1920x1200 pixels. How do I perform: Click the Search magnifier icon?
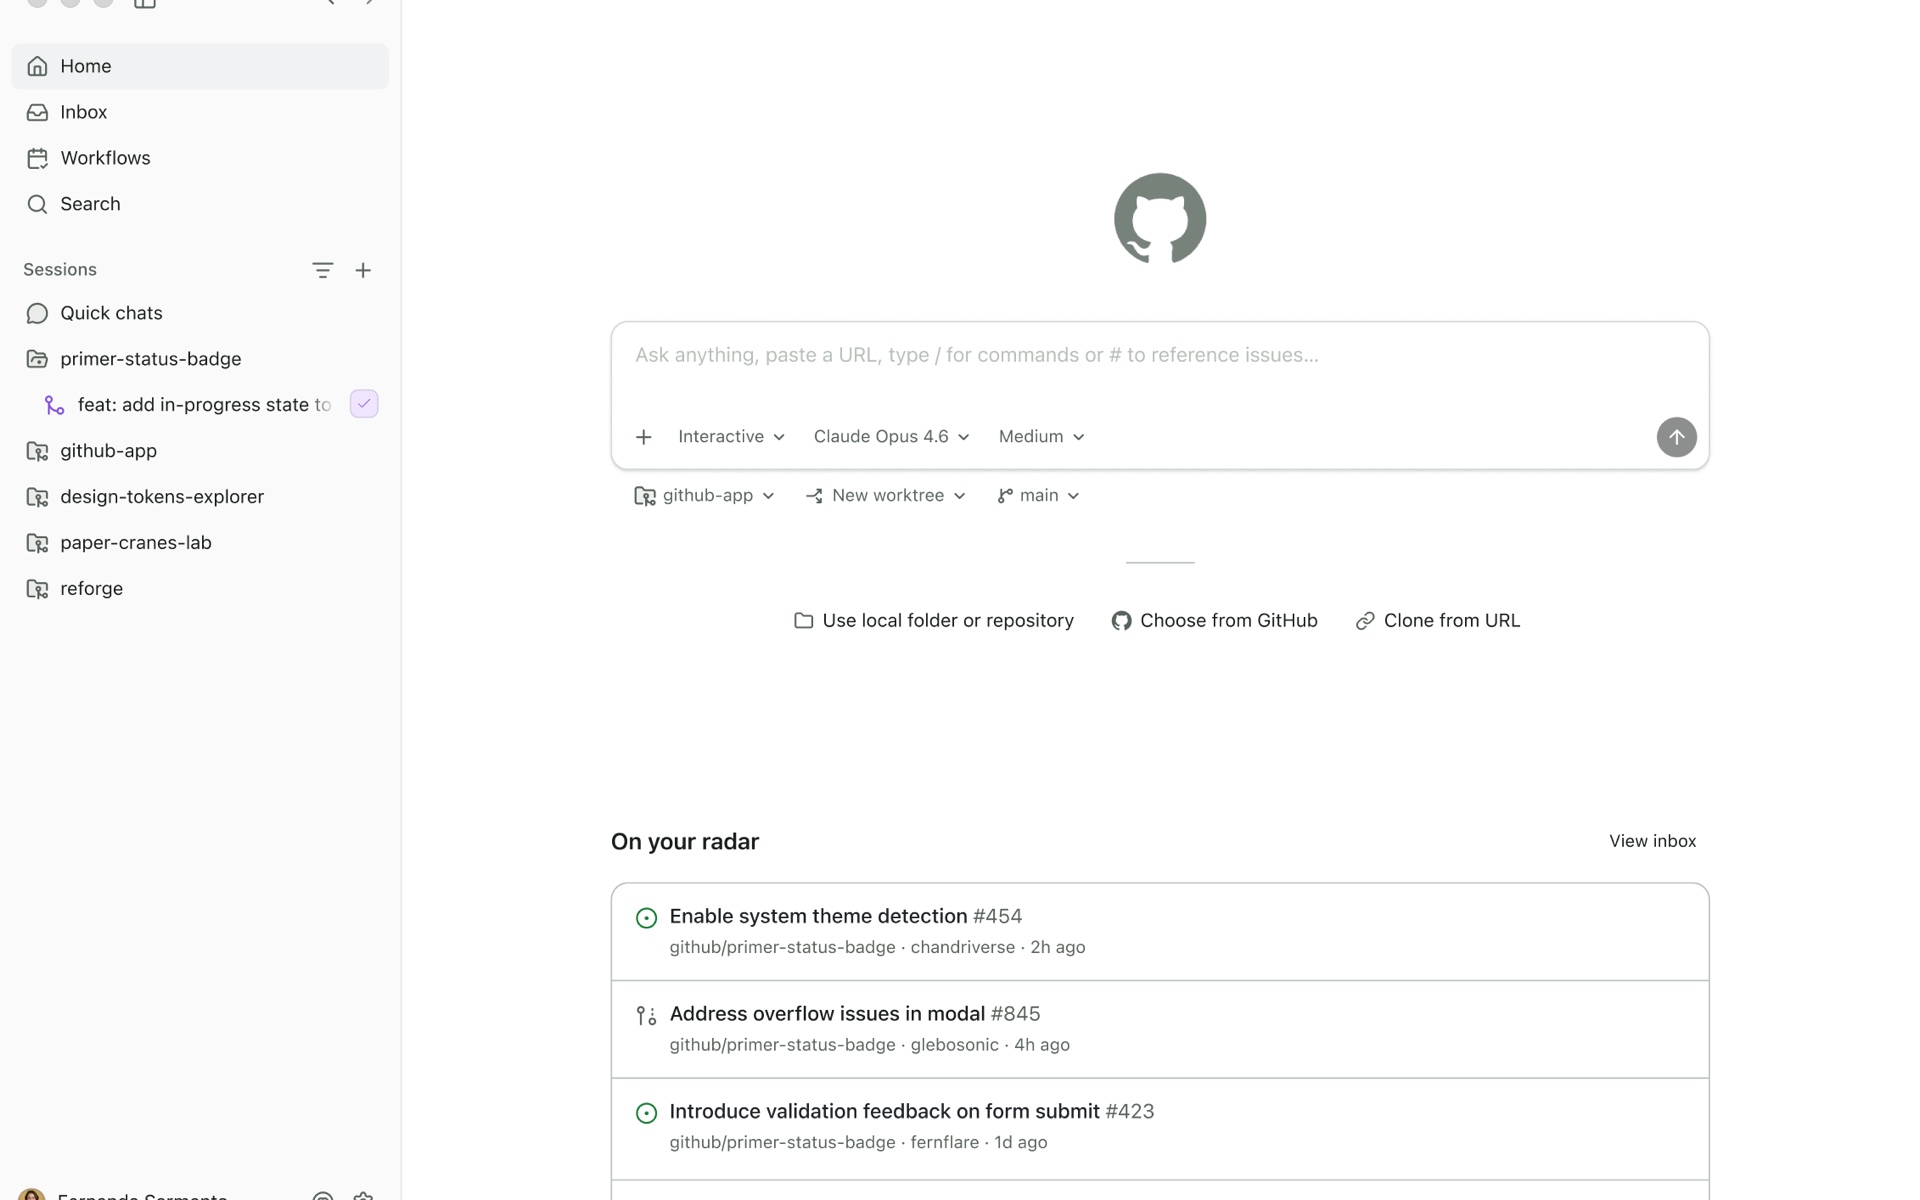37,204
